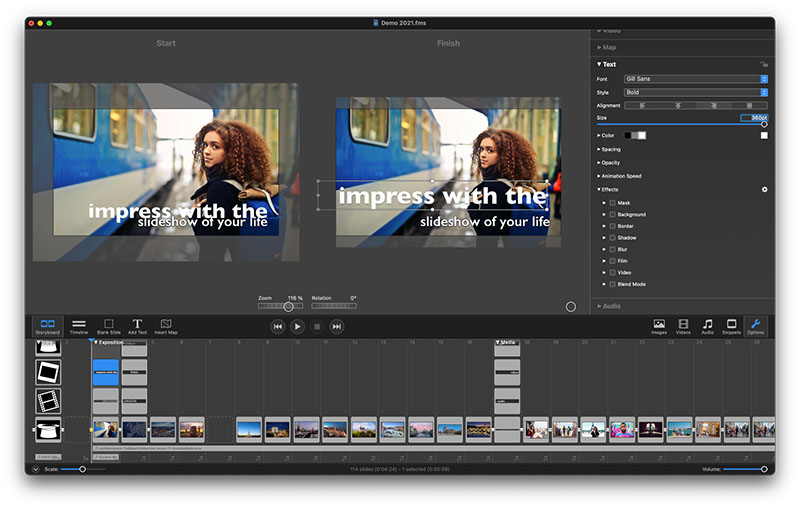Skip to previous slide with rewind button
The height and width of the screenshot is (508, 800).
[x=278, y=326]
